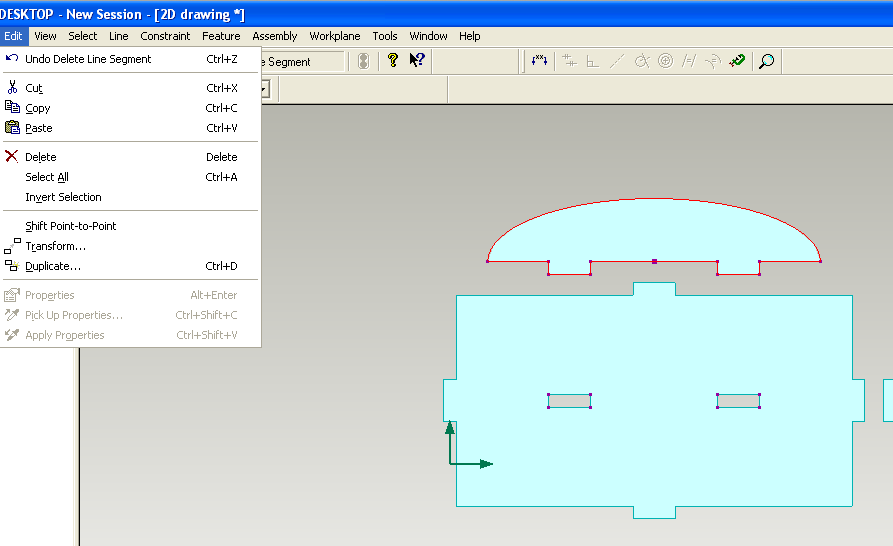Select the concentric circles constraint icon

(665, 61)
